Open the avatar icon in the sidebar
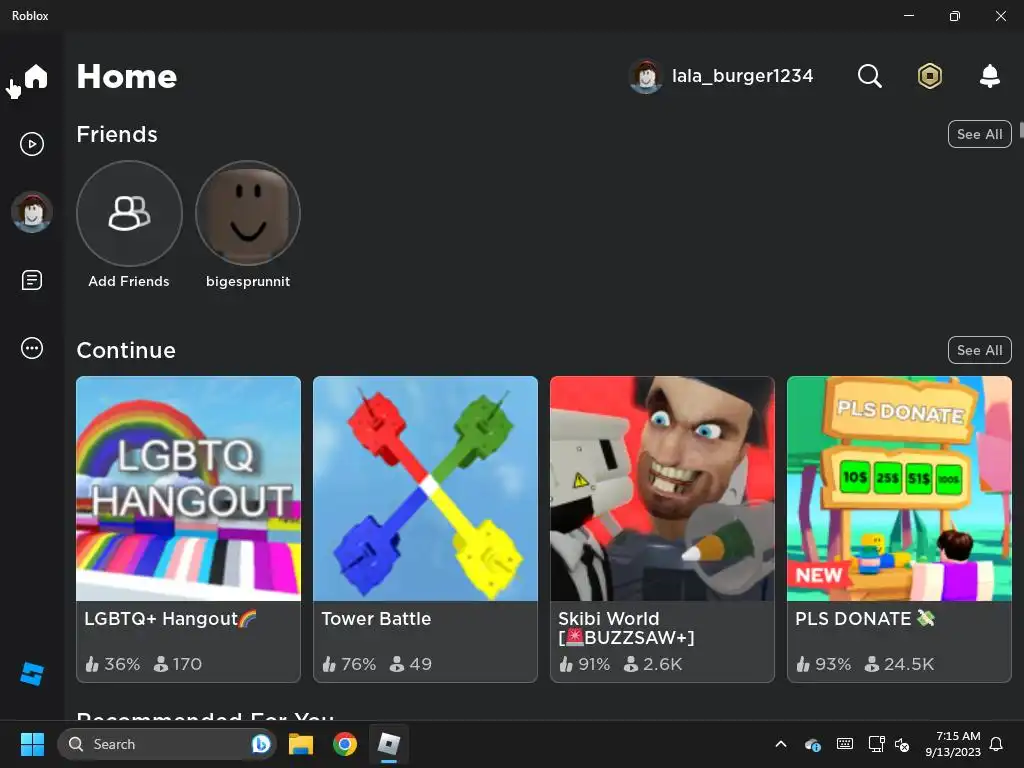This screenshot has height=768, width=1024. click(x=32, y=212)
